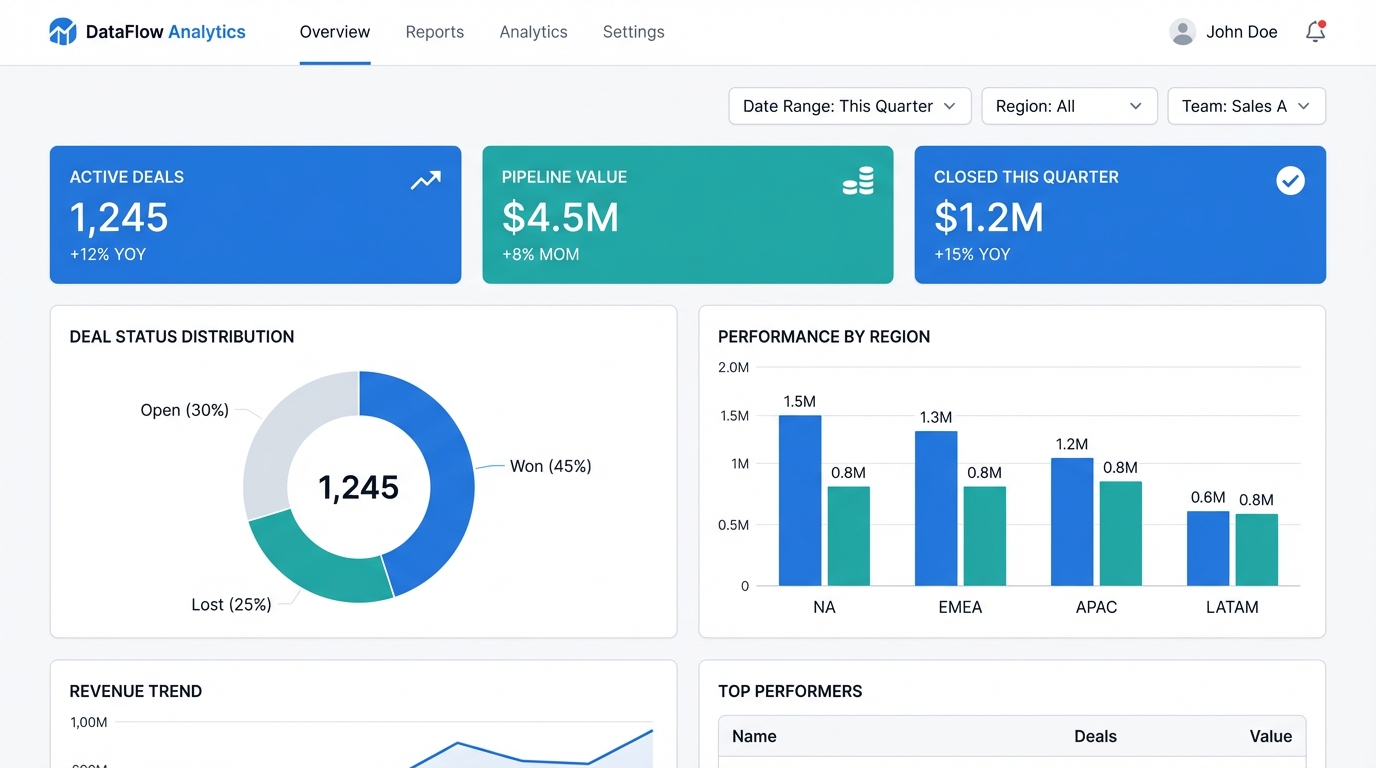Click the DataFlow Analytics logo
This screenshot has width=1376, height=768.
click(x=146, y=31)
